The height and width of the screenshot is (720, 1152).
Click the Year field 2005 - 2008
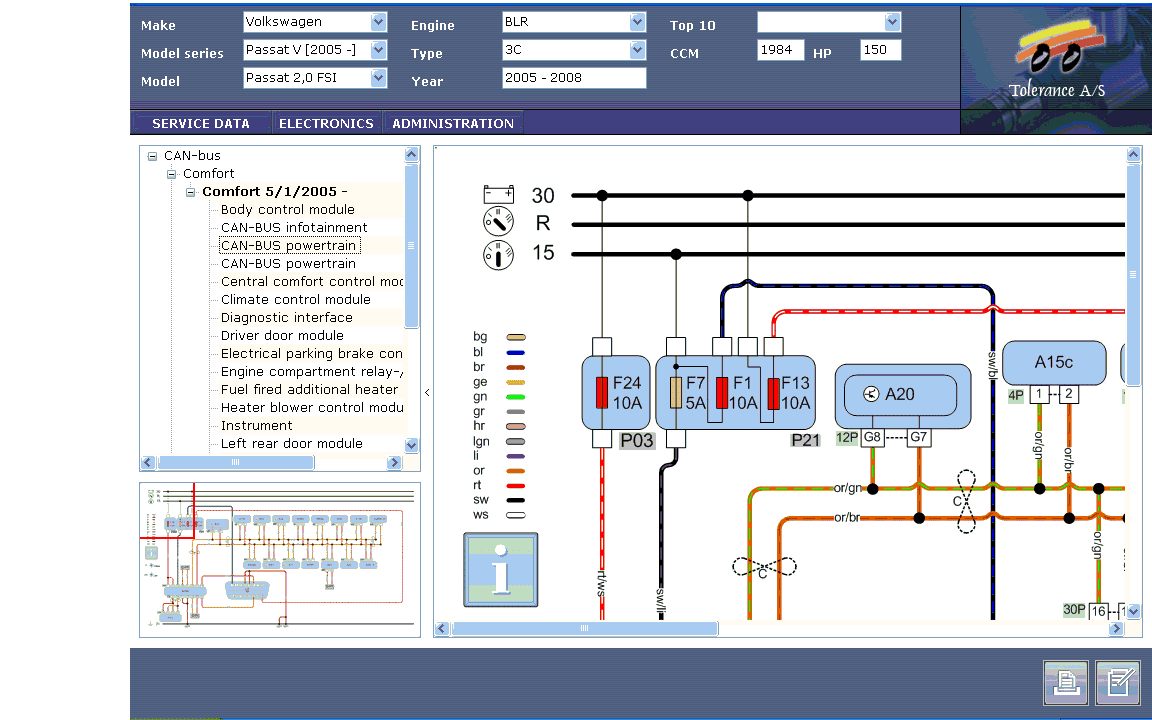574,78
